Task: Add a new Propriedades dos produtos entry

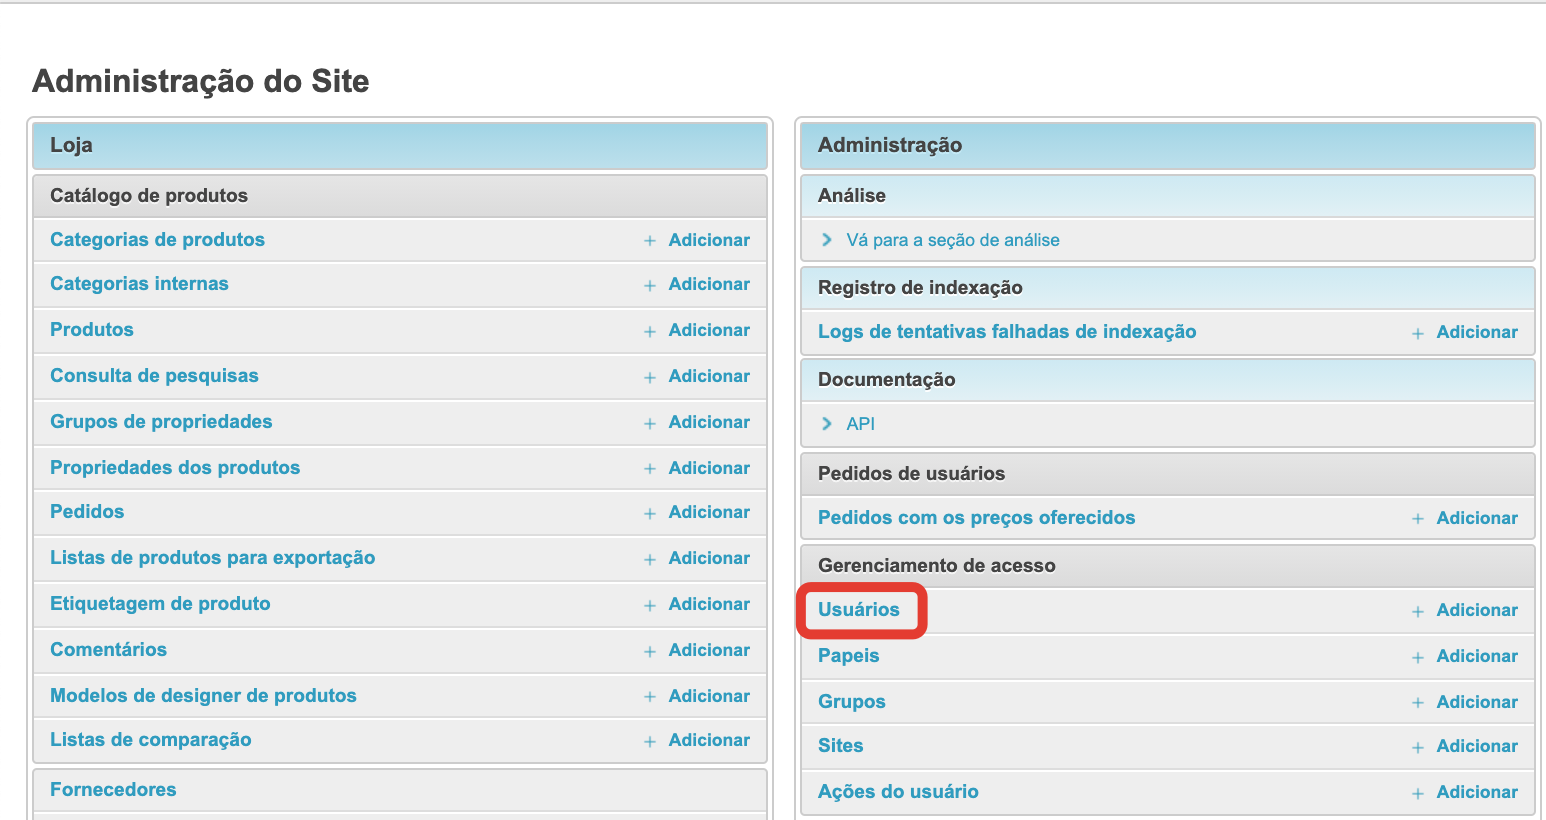Action: [x=708, y=468]
